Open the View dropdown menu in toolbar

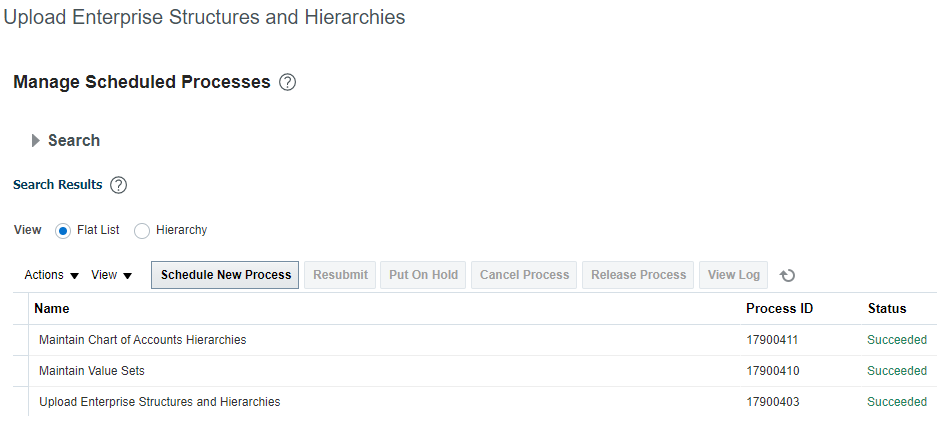pos(111,275)
